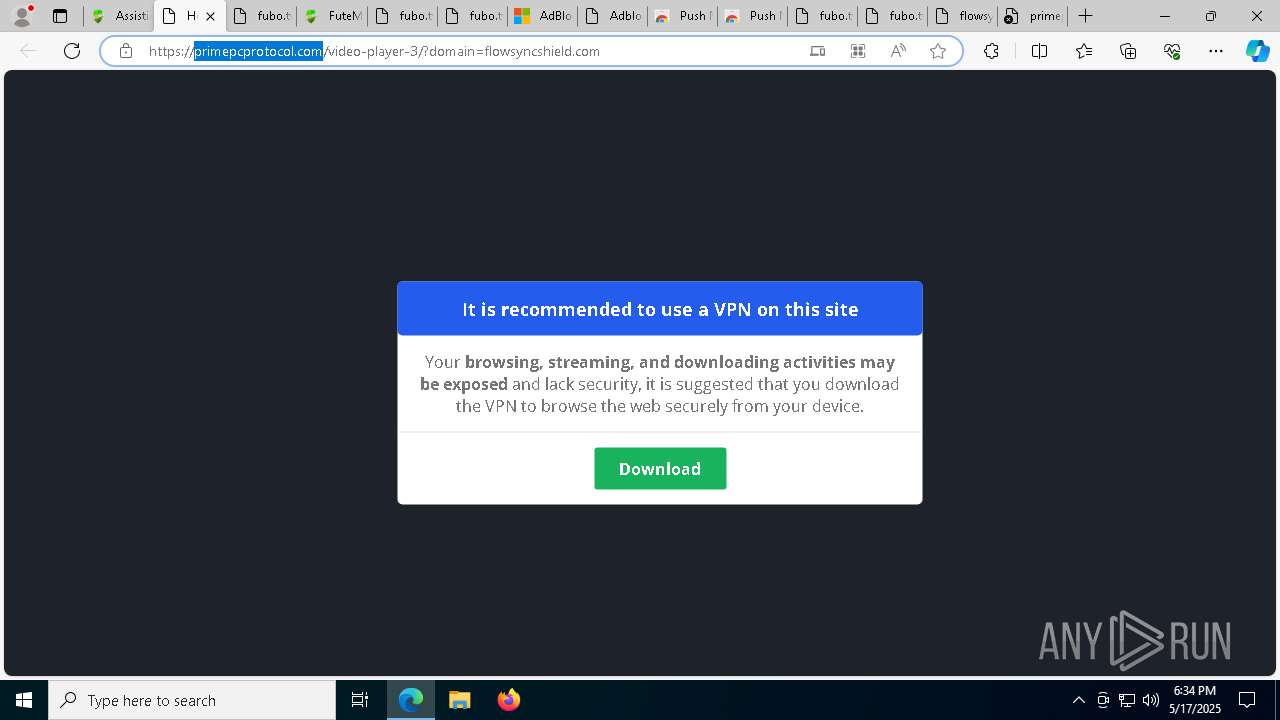Start Read Aloud from address bar
1280x720 pixels.
click(898, 51)
